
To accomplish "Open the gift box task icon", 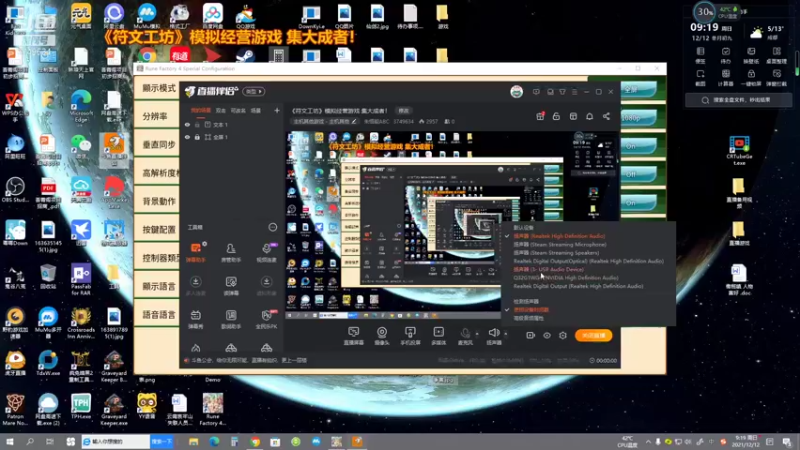I will coord(540,116).
